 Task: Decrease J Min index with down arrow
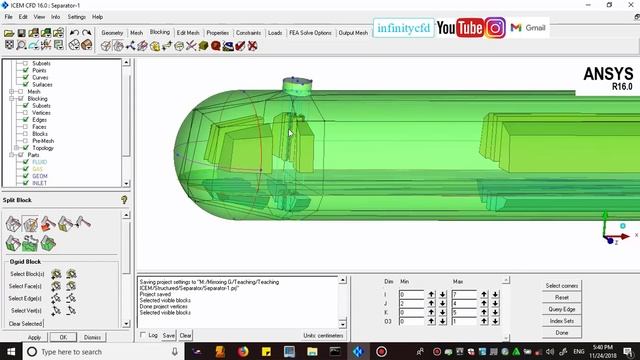pos(442,303)
